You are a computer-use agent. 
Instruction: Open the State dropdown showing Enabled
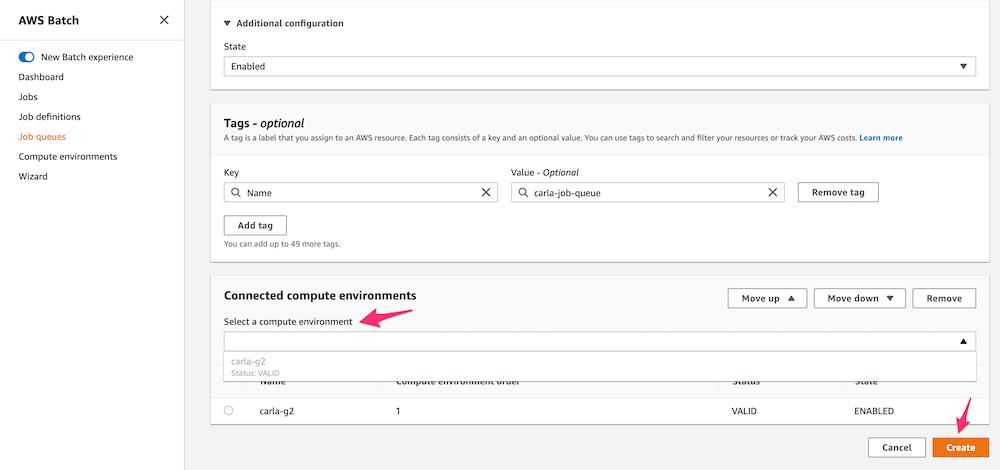click(x=599, y=66)
